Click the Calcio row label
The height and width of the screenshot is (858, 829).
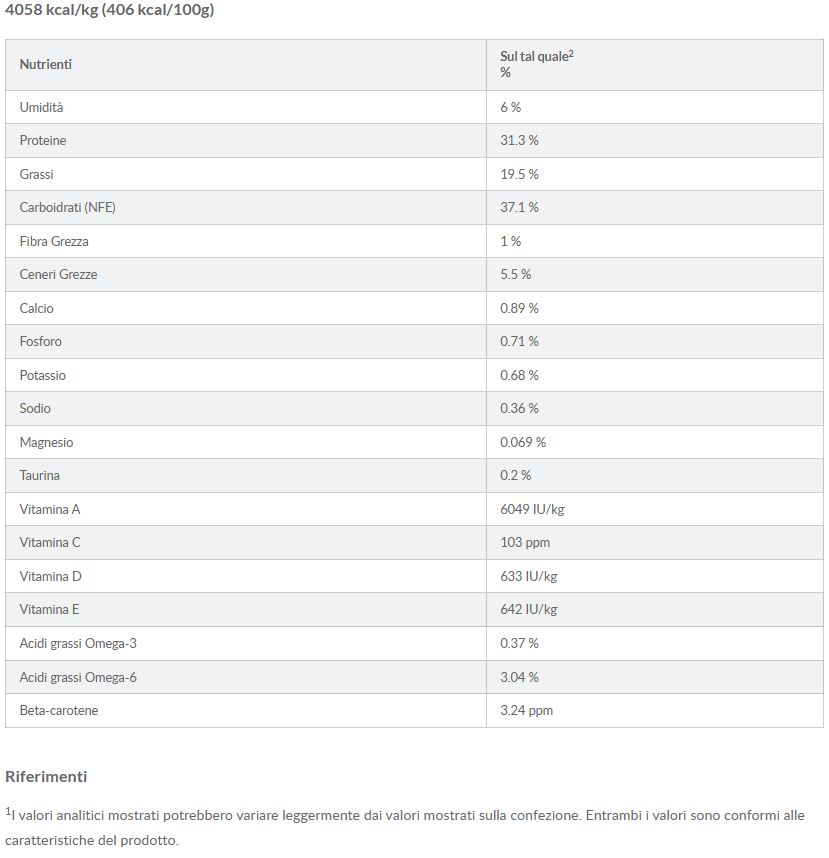pos(37,308)
